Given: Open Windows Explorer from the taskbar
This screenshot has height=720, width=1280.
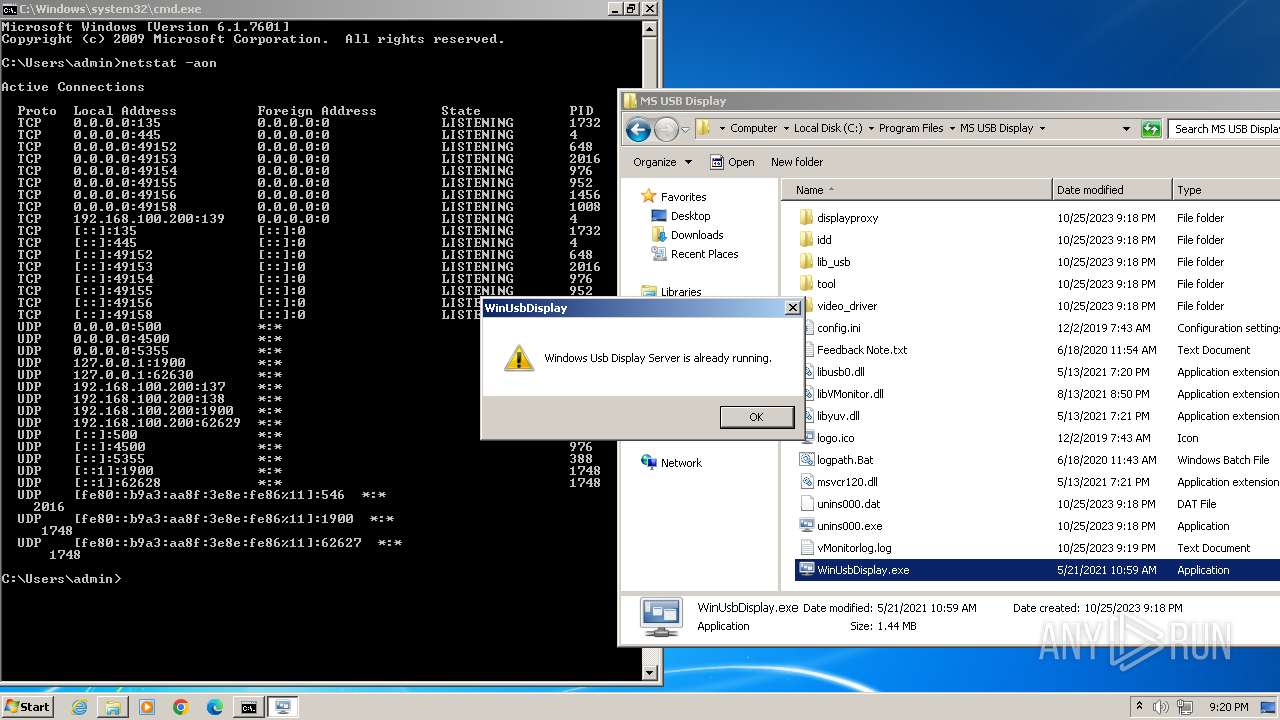Looking at the screenshot, I should (113, 707).
